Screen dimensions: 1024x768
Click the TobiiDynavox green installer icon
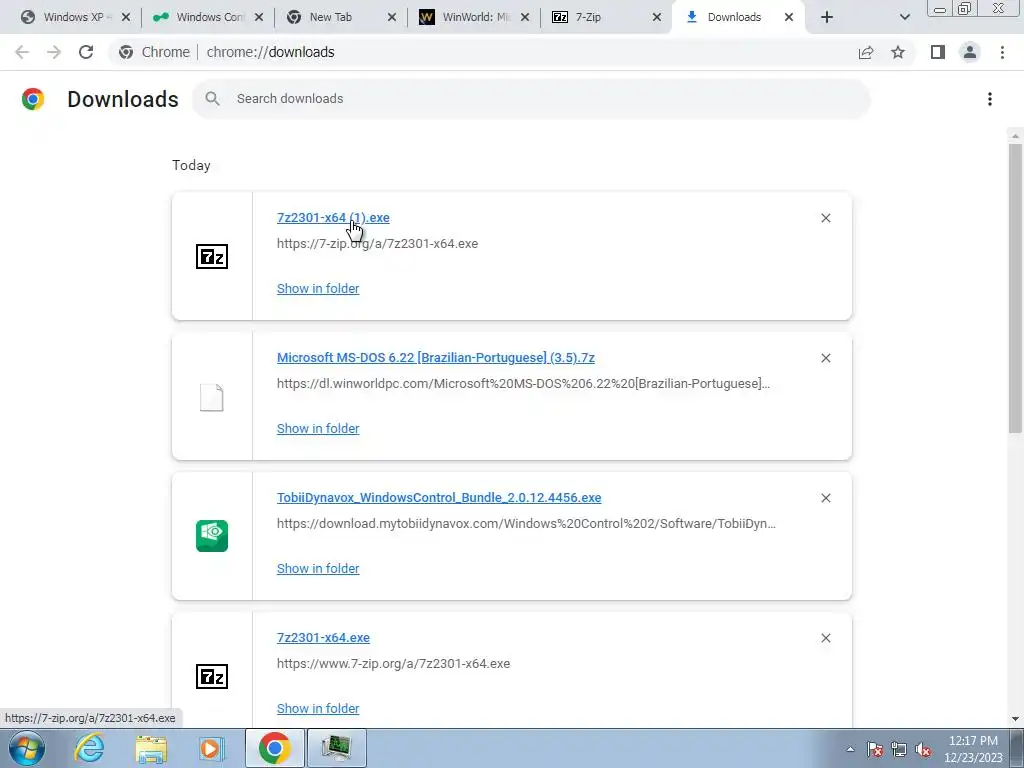(x=212, y=536)
